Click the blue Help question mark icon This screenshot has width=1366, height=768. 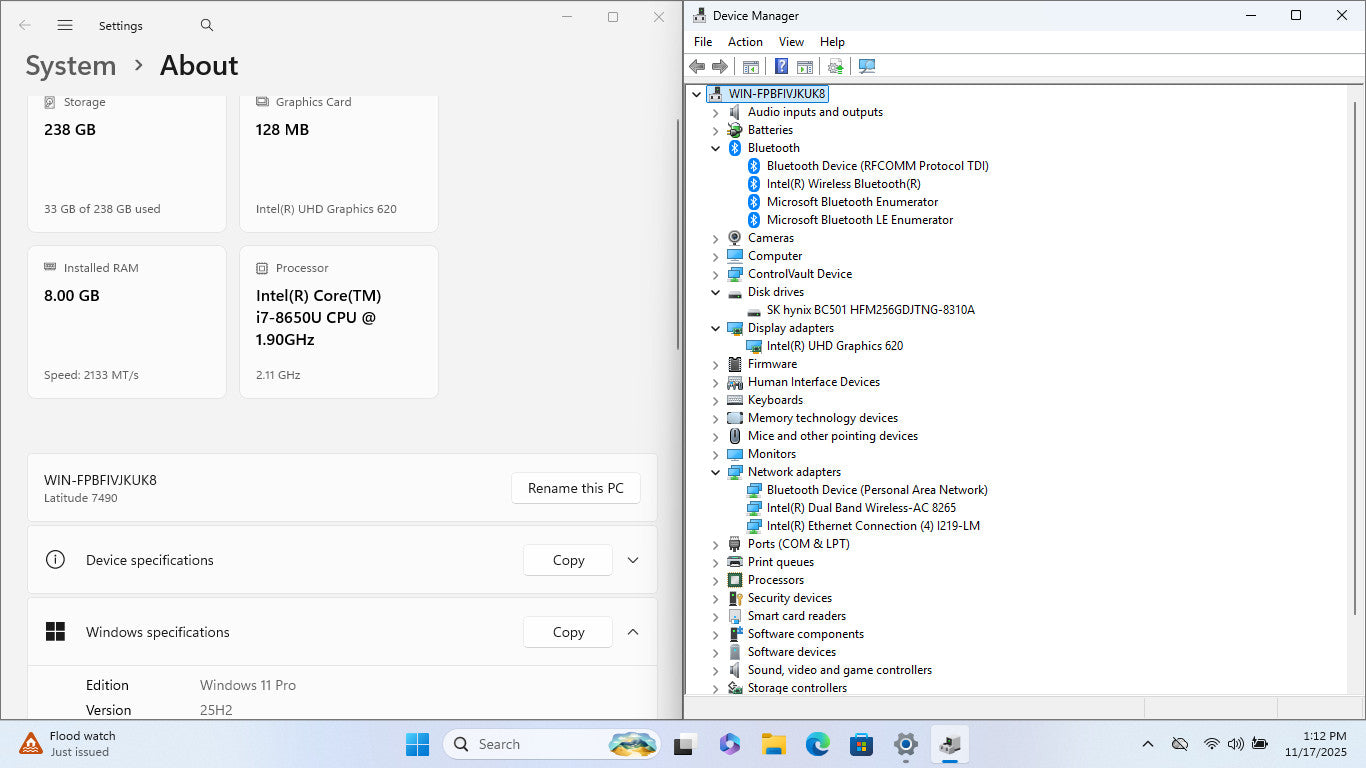point(781,67)
